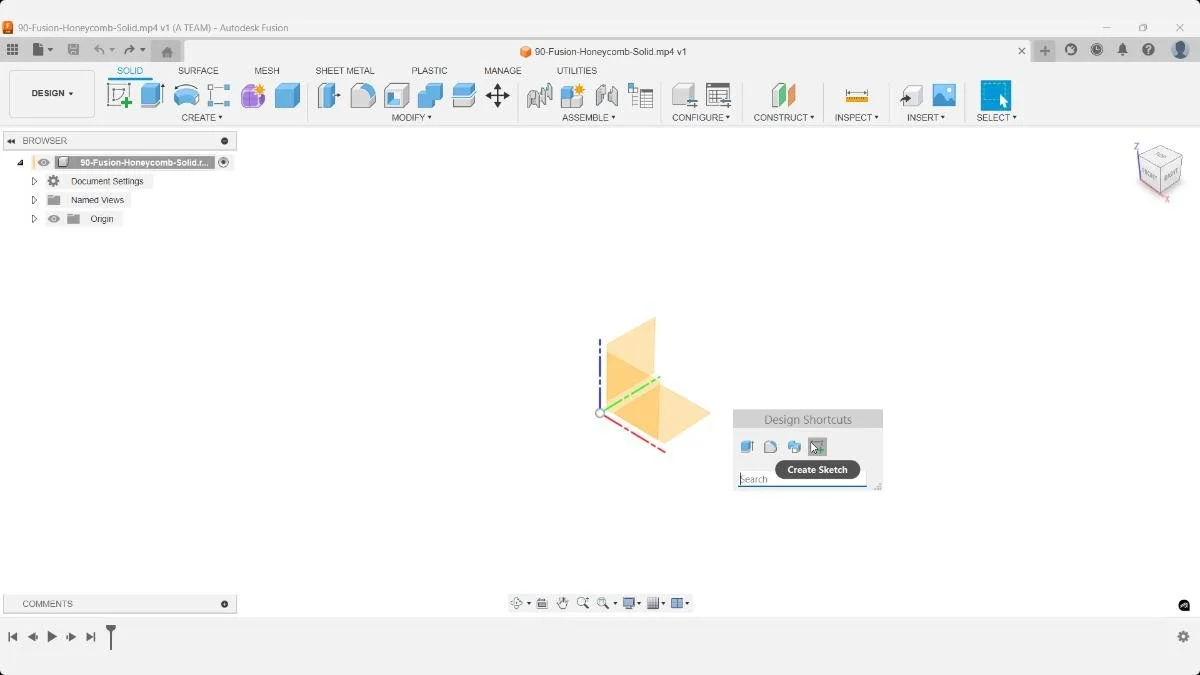The image size is (1200, 675).
Task: Open the DESIGN workspace switcher
Action: [51, 93]
